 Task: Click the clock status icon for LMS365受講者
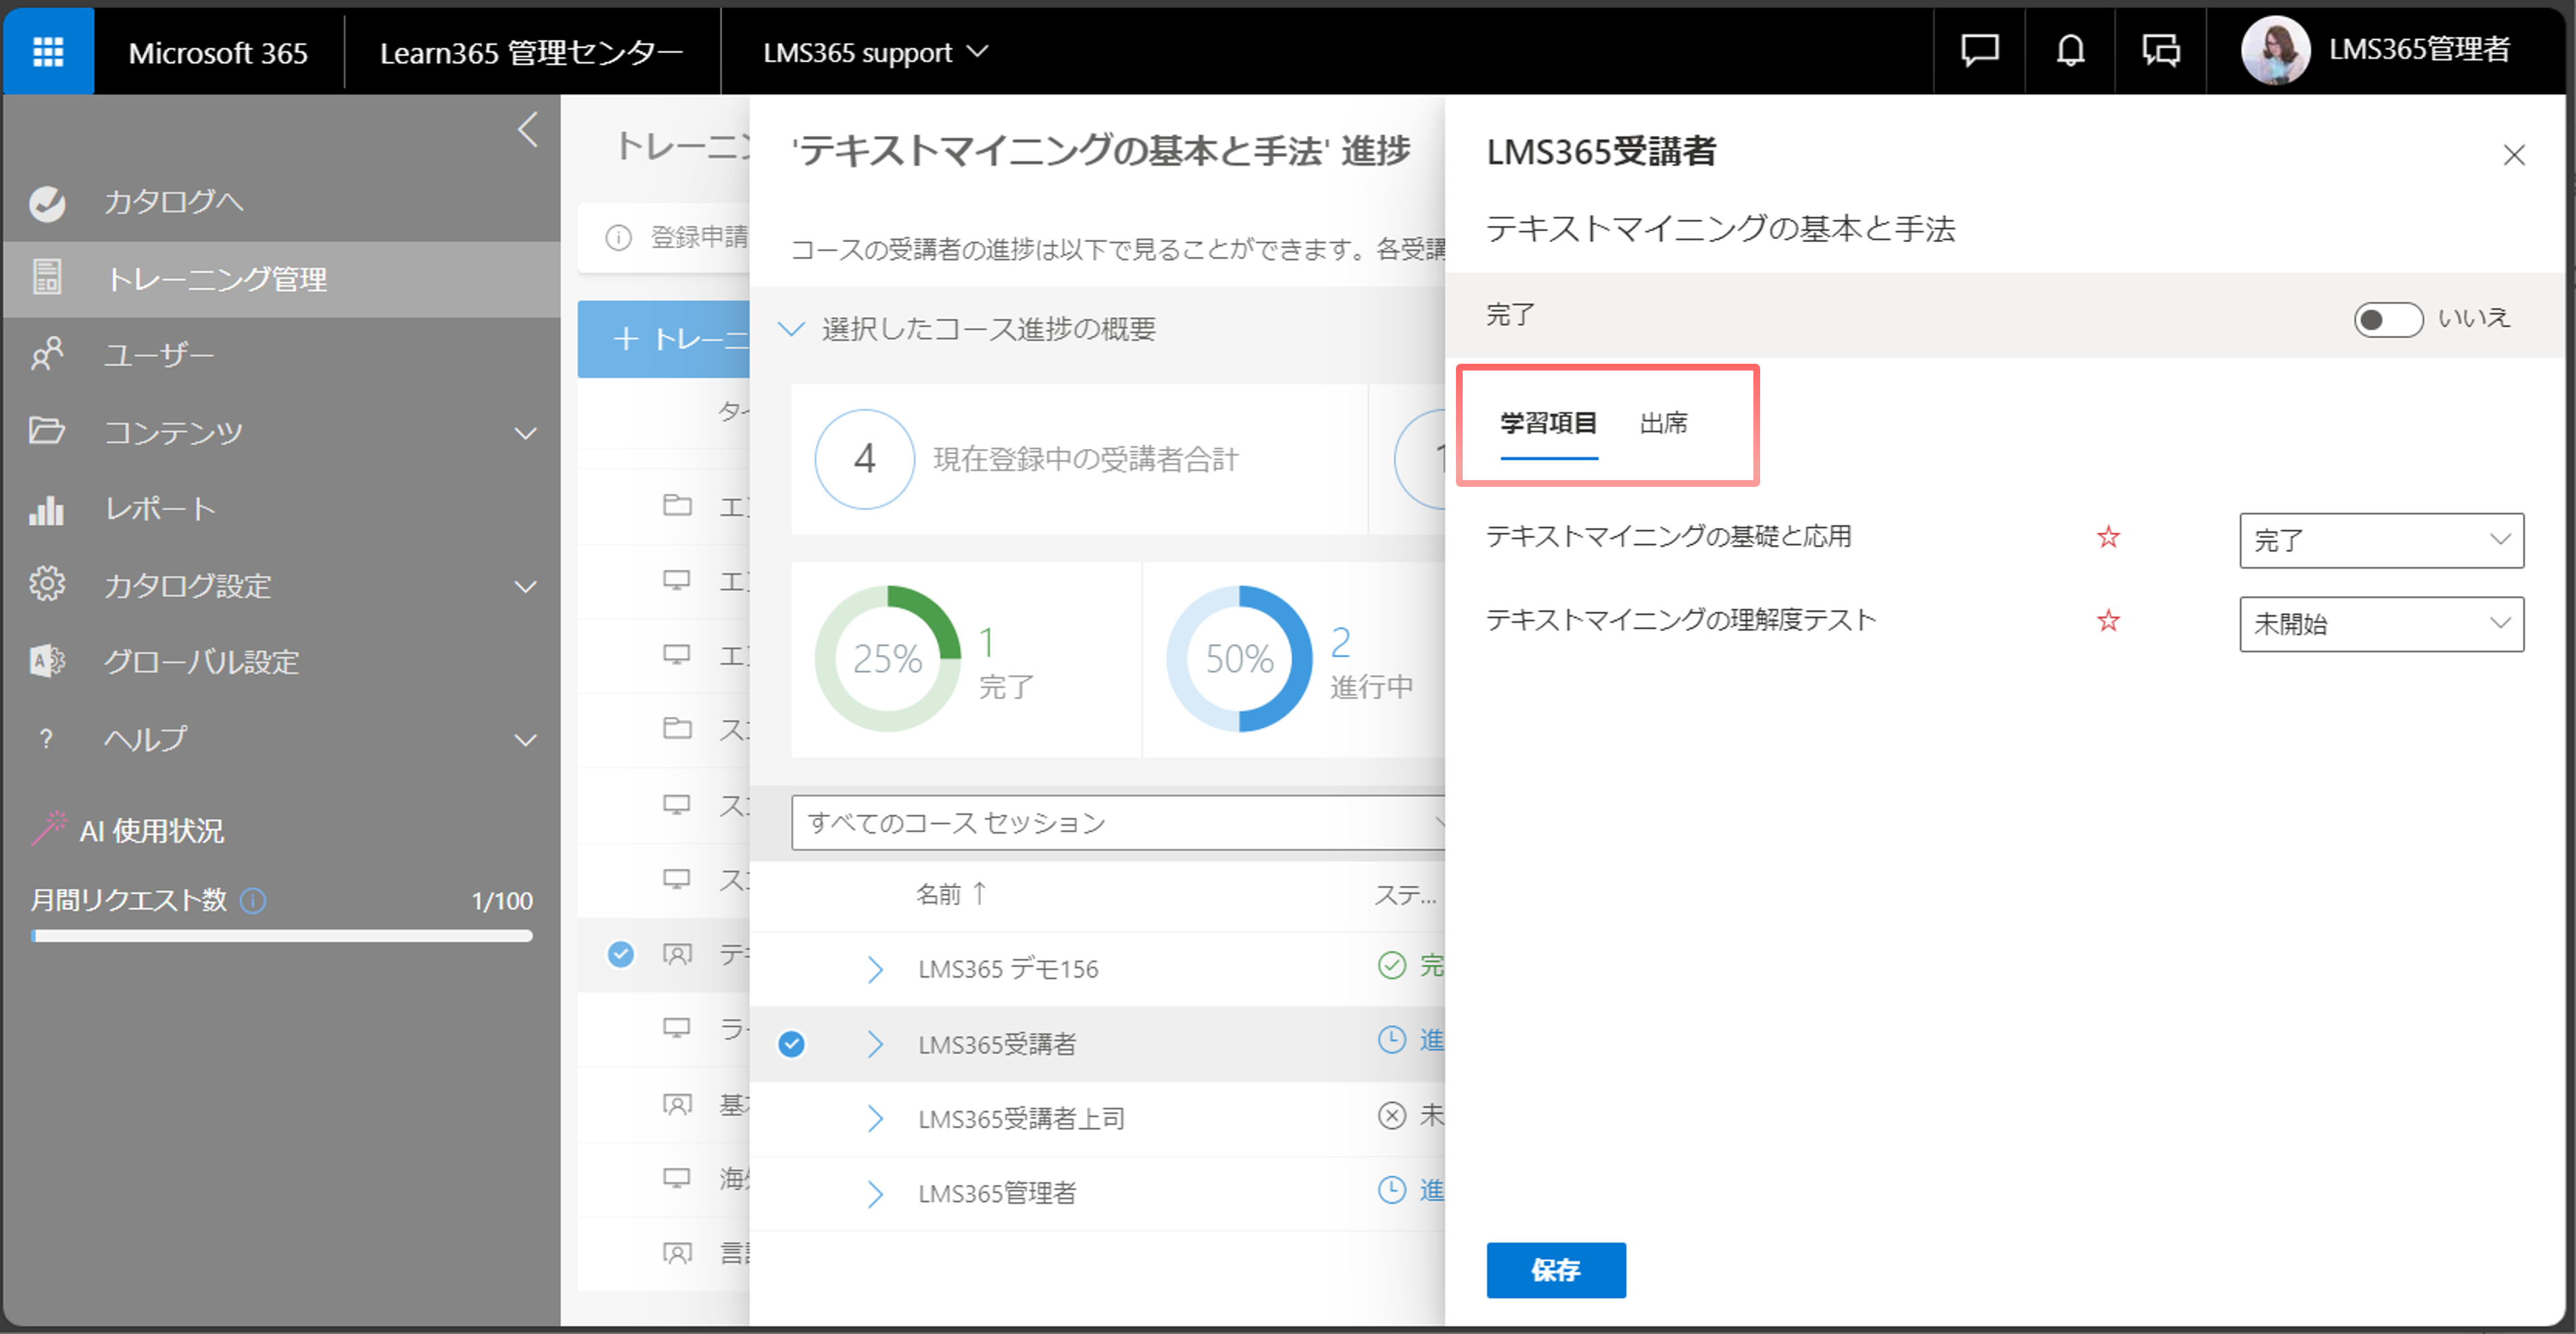tap(1391, 1040)
